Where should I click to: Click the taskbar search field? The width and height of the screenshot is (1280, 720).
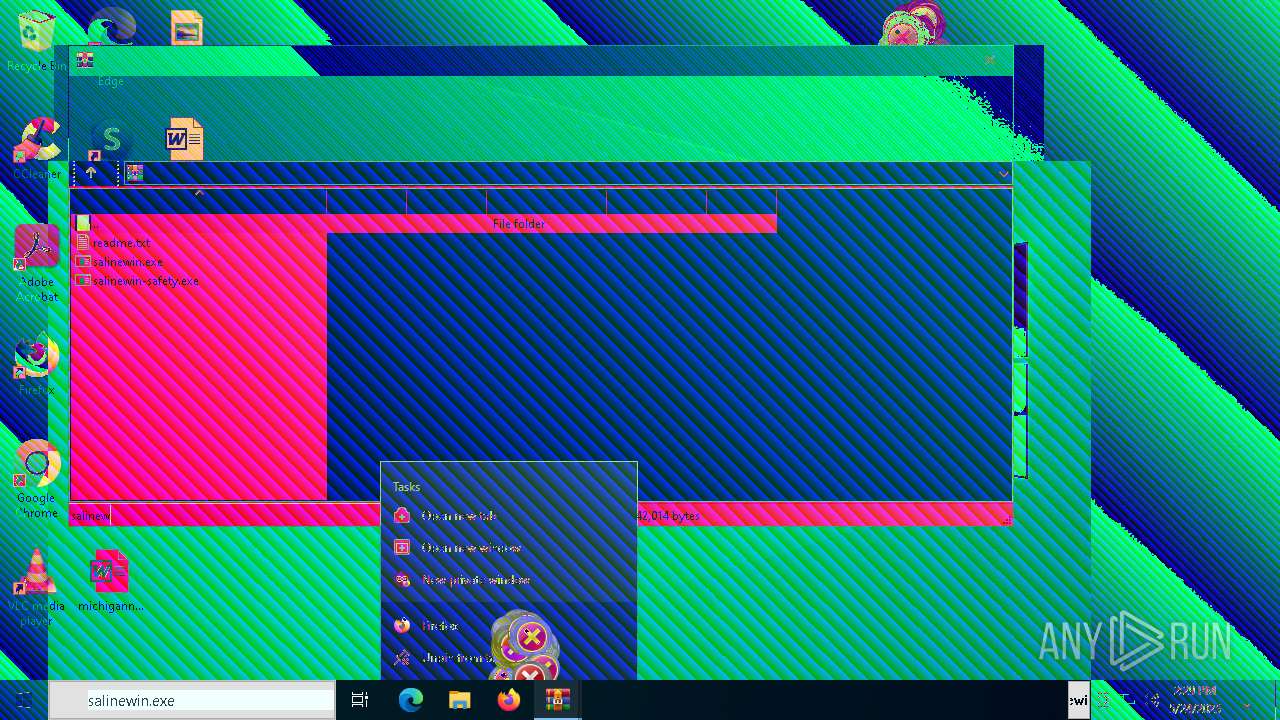click(x=192, y=701)
